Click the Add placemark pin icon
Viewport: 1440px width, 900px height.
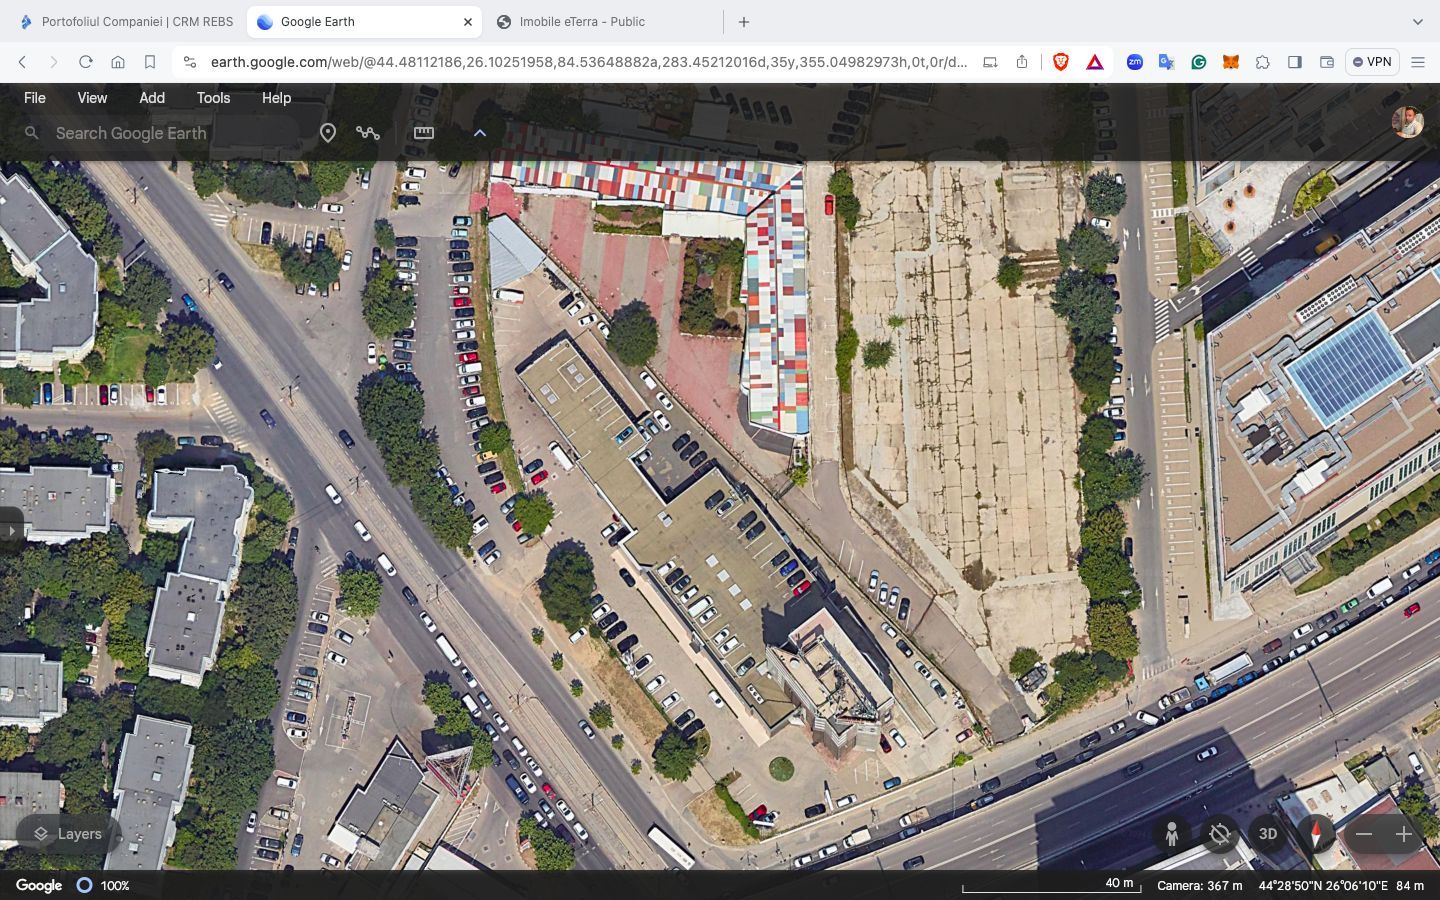pos(327,133)
